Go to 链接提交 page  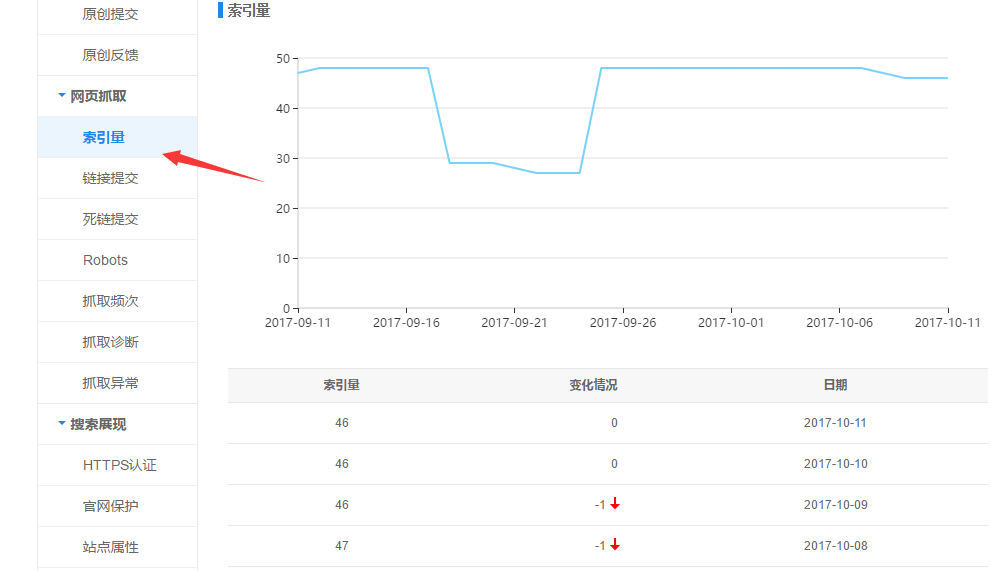click(x=110, y=178)
